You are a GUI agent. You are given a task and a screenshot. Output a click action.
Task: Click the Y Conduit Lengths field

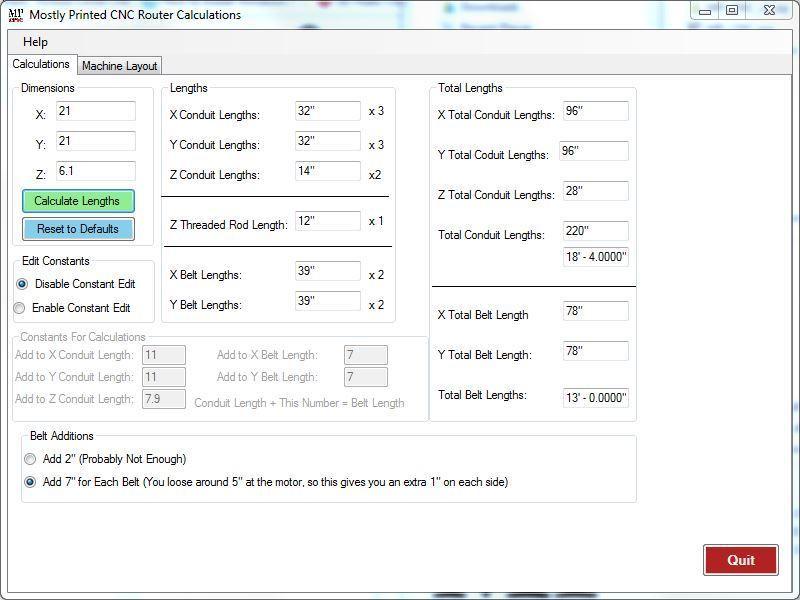coord(328,141)
